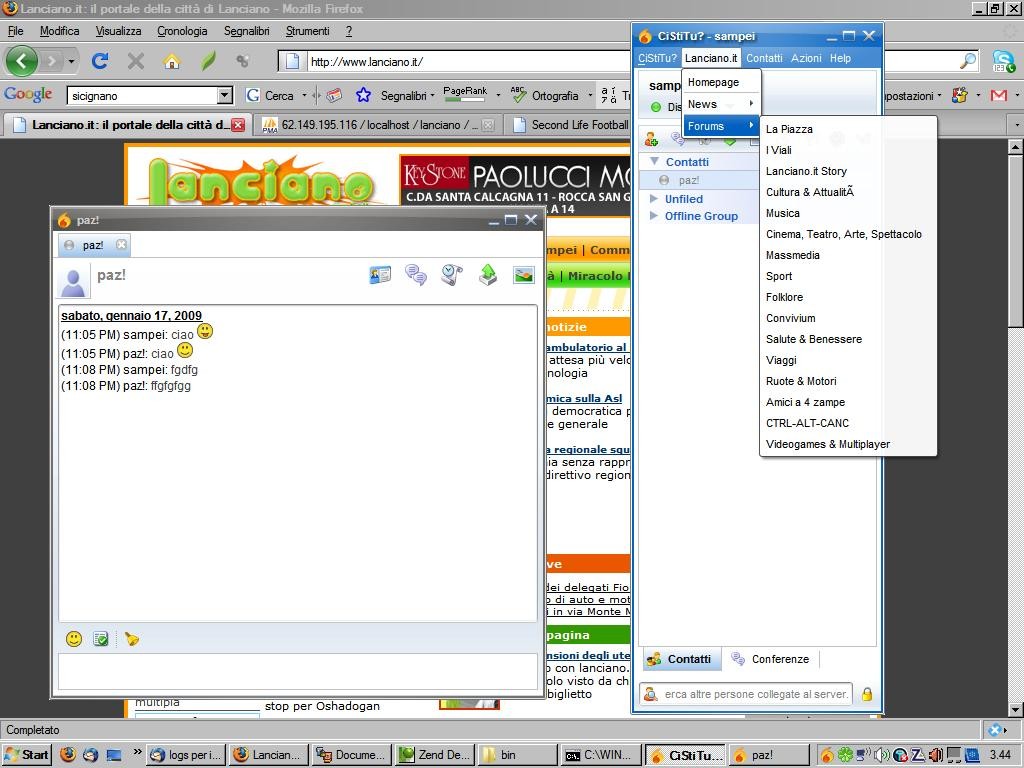Click the Firefox home icon
This screenshot has width=1024, height=768.
[x=172, y=61]
